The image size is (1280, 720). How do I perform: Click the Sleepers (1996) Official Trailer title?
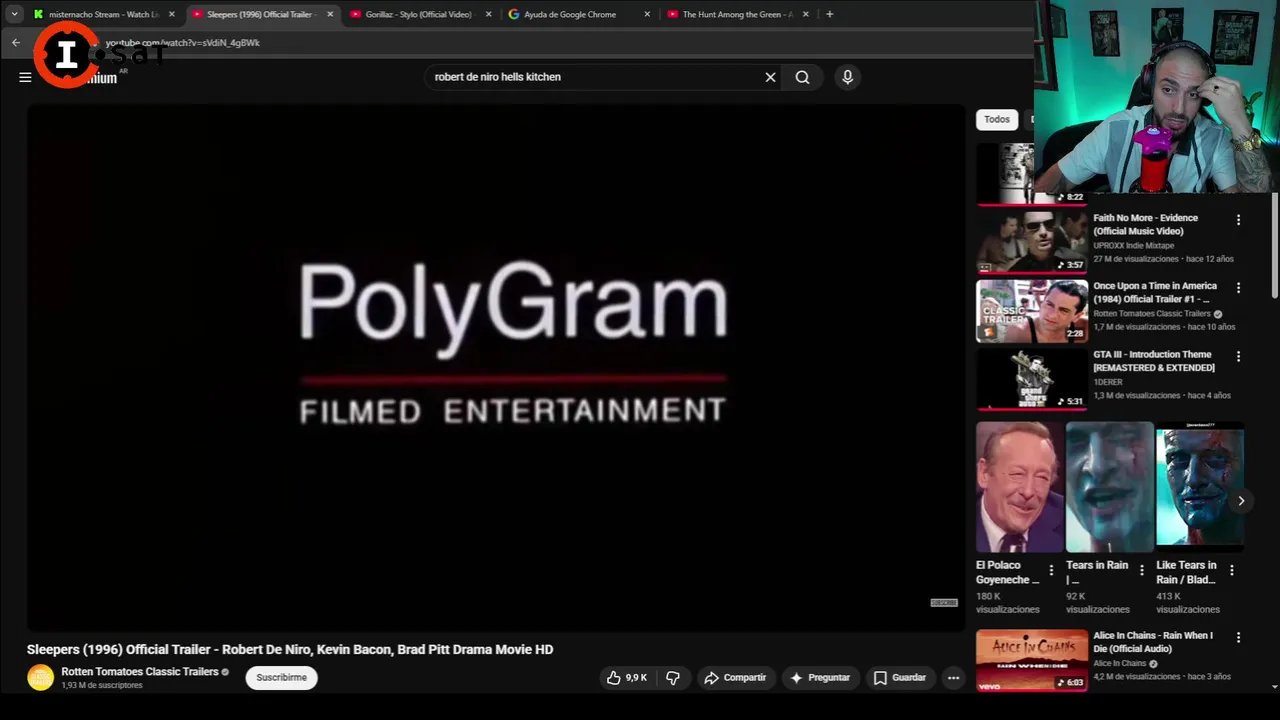(290, 649)
